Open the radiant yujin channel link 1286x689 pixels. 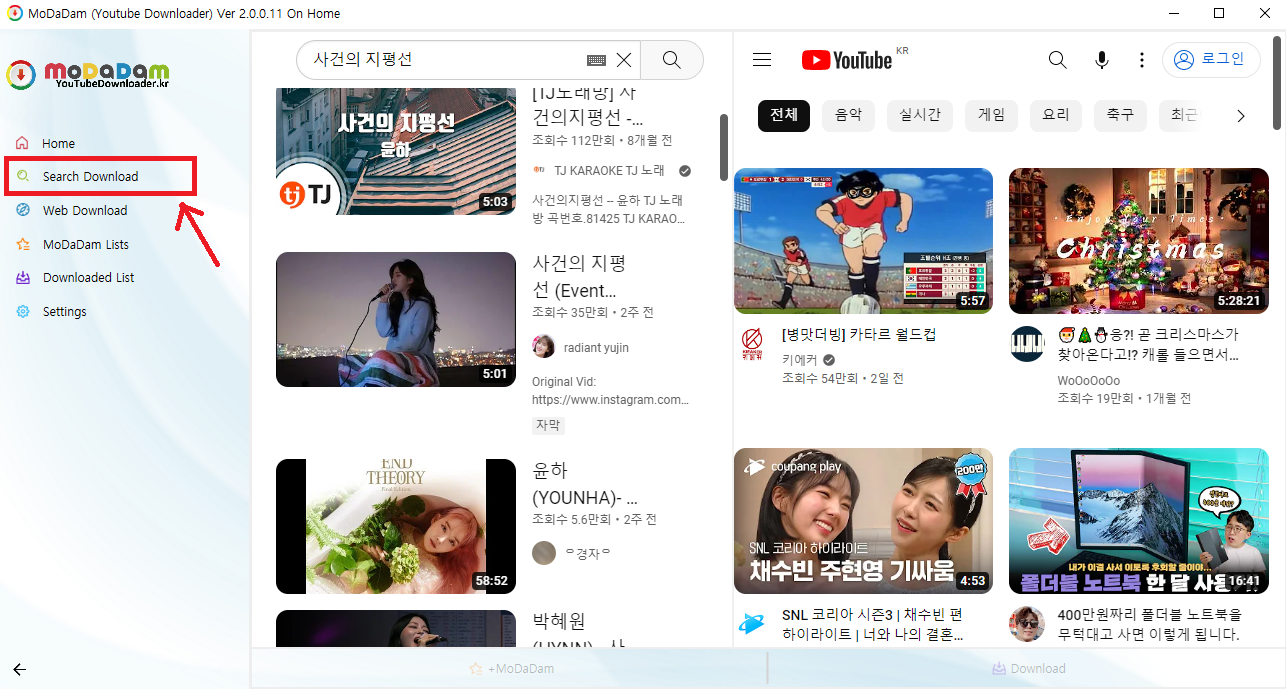[596, 347]
